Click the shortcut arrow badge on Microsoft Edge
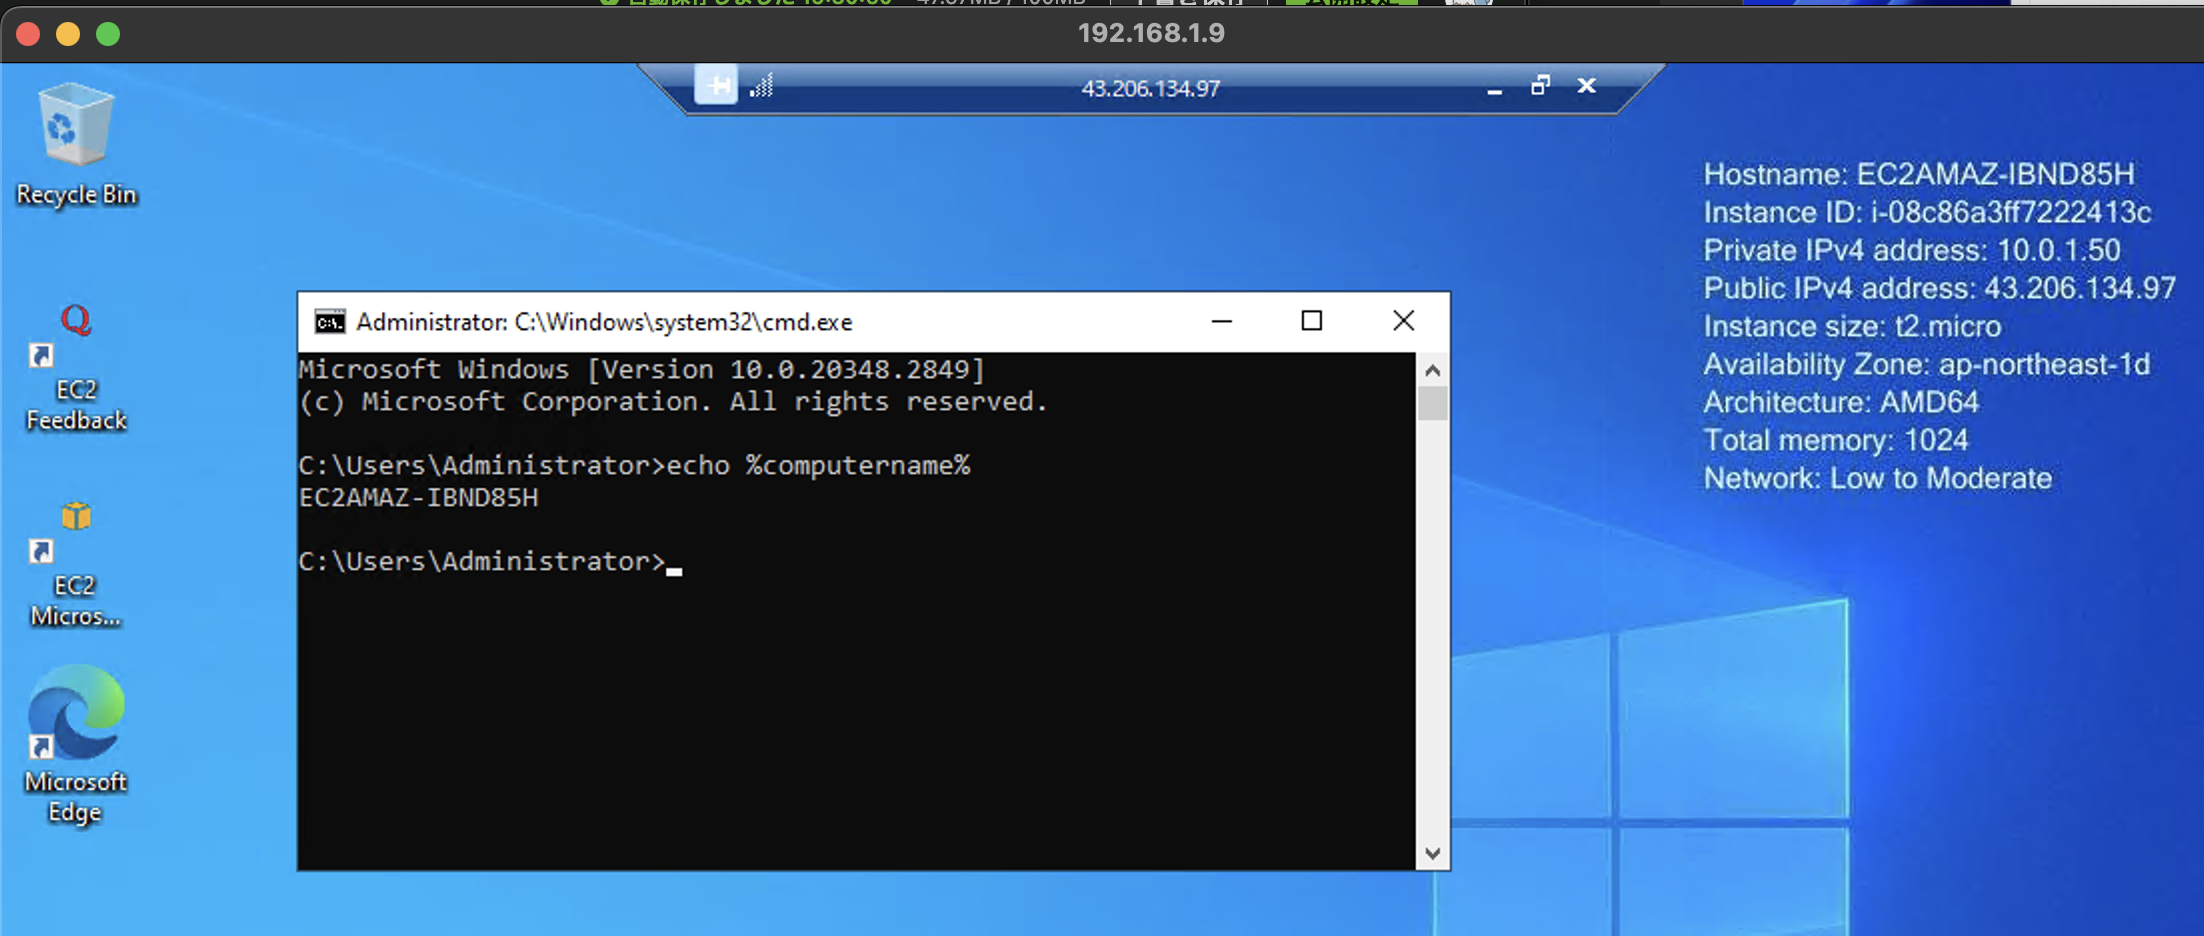Image resolution: width=2204 pixels, height=936 pixels. [41, 748]
